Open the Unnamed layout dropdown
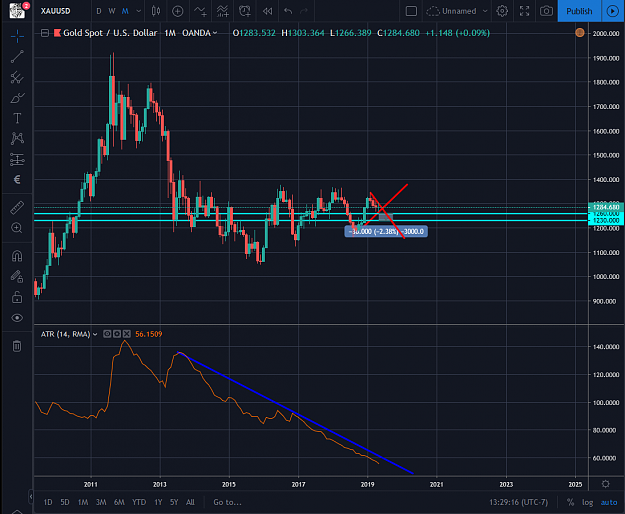625x514 pixels. click(x=457, y=11)
